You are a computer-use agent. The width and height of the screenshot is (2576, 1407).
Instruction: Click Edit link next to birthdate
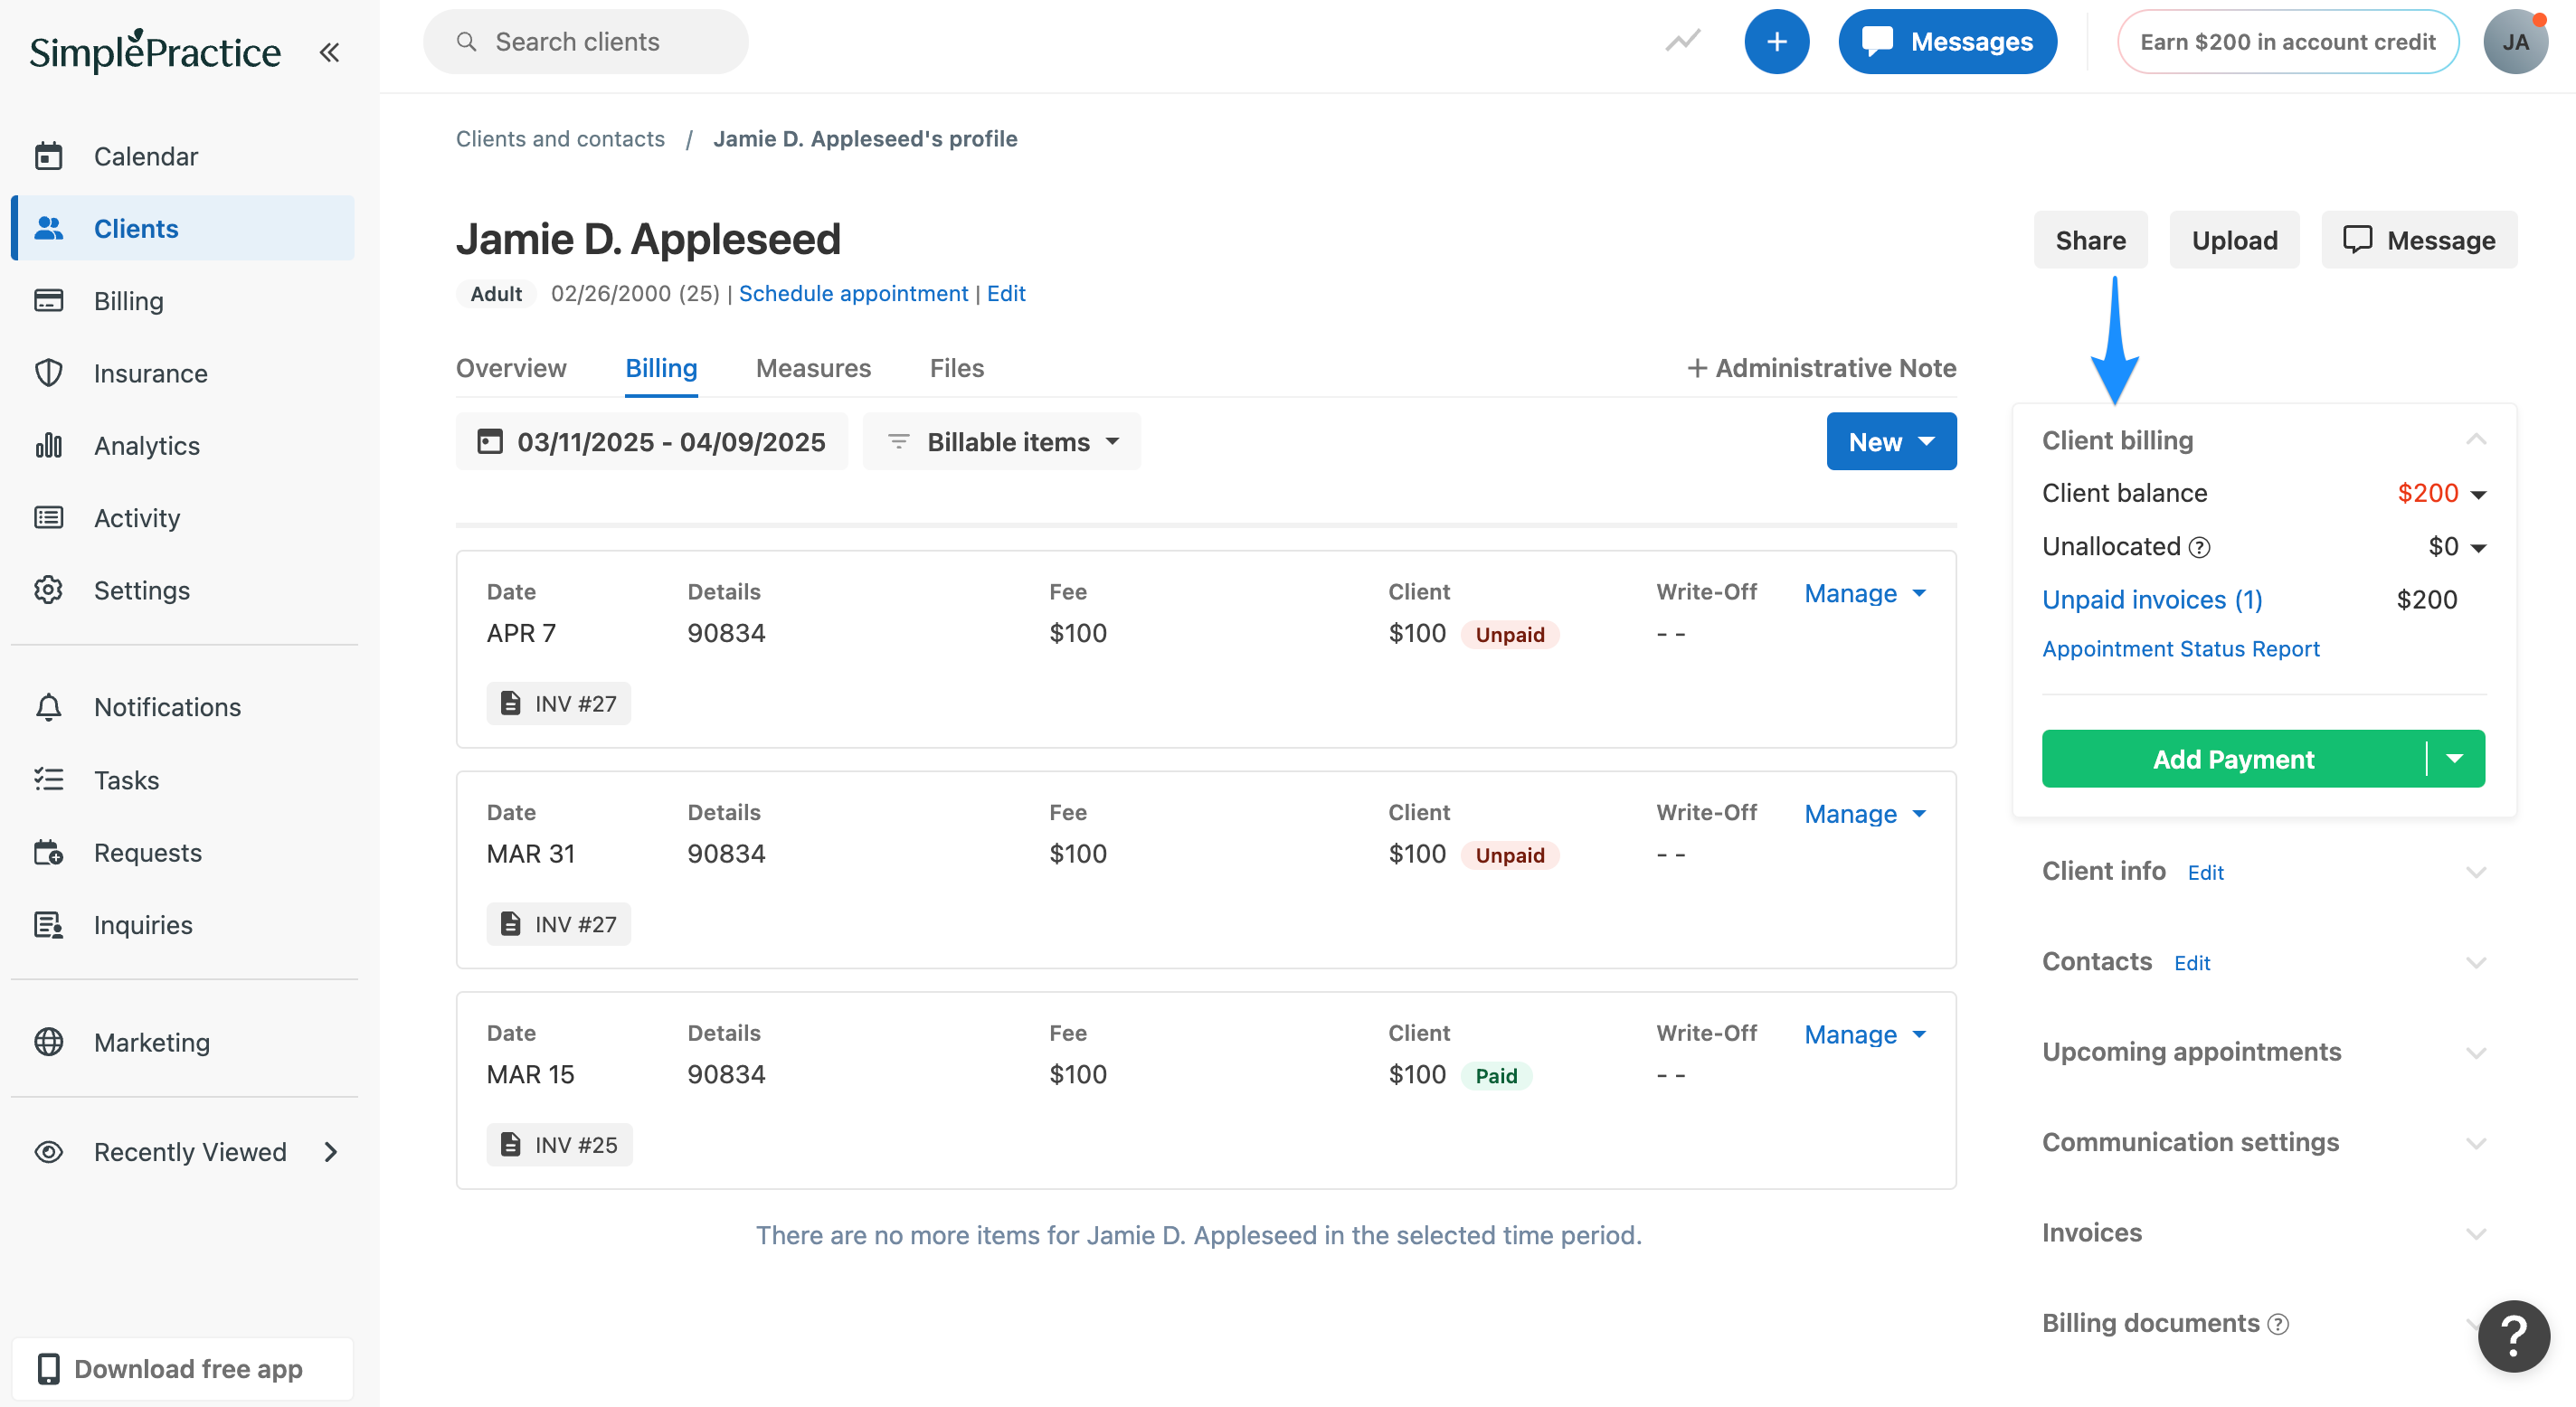click(1006, 294)
